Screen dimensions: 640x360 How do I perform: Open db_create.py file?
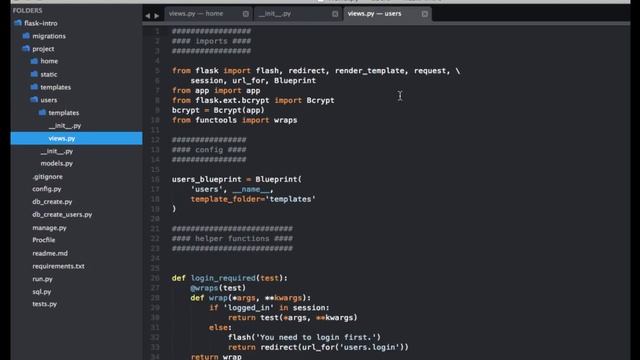pos(52,202)
